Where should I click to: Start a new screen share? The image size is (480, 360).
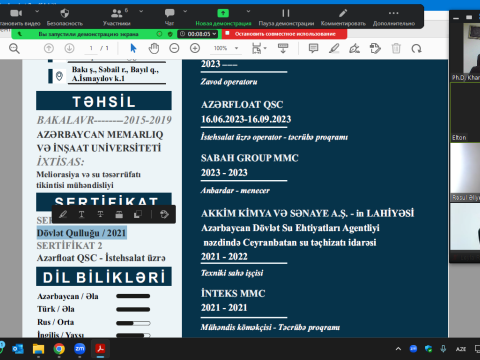coord(223,17)
